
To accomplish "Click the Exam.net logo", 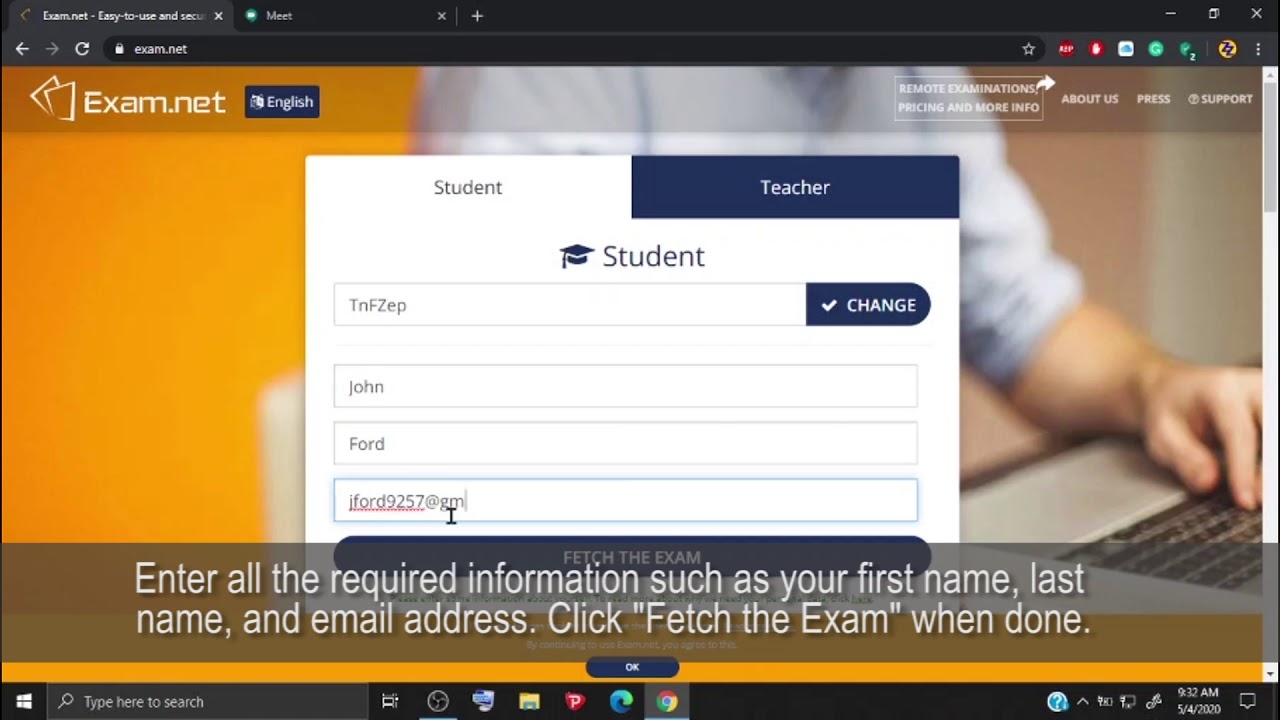I will click(128, 100).
